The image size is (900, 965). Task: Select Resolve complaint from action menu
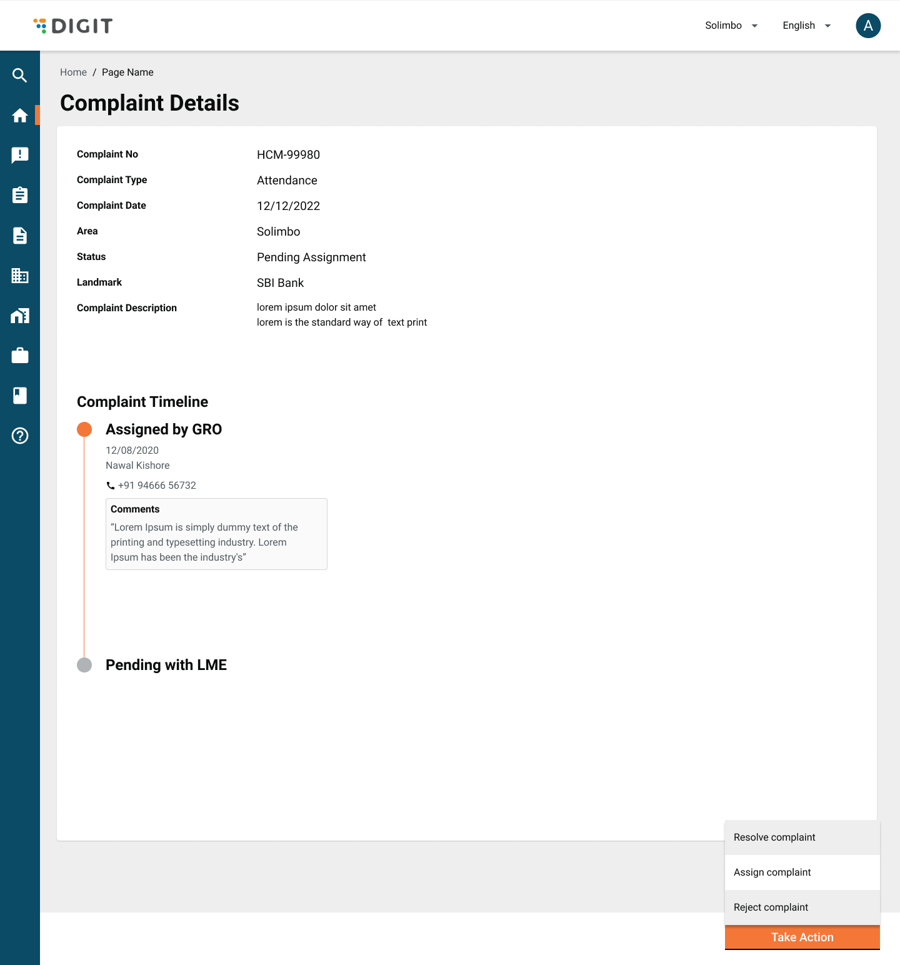[x=801, y=838]
